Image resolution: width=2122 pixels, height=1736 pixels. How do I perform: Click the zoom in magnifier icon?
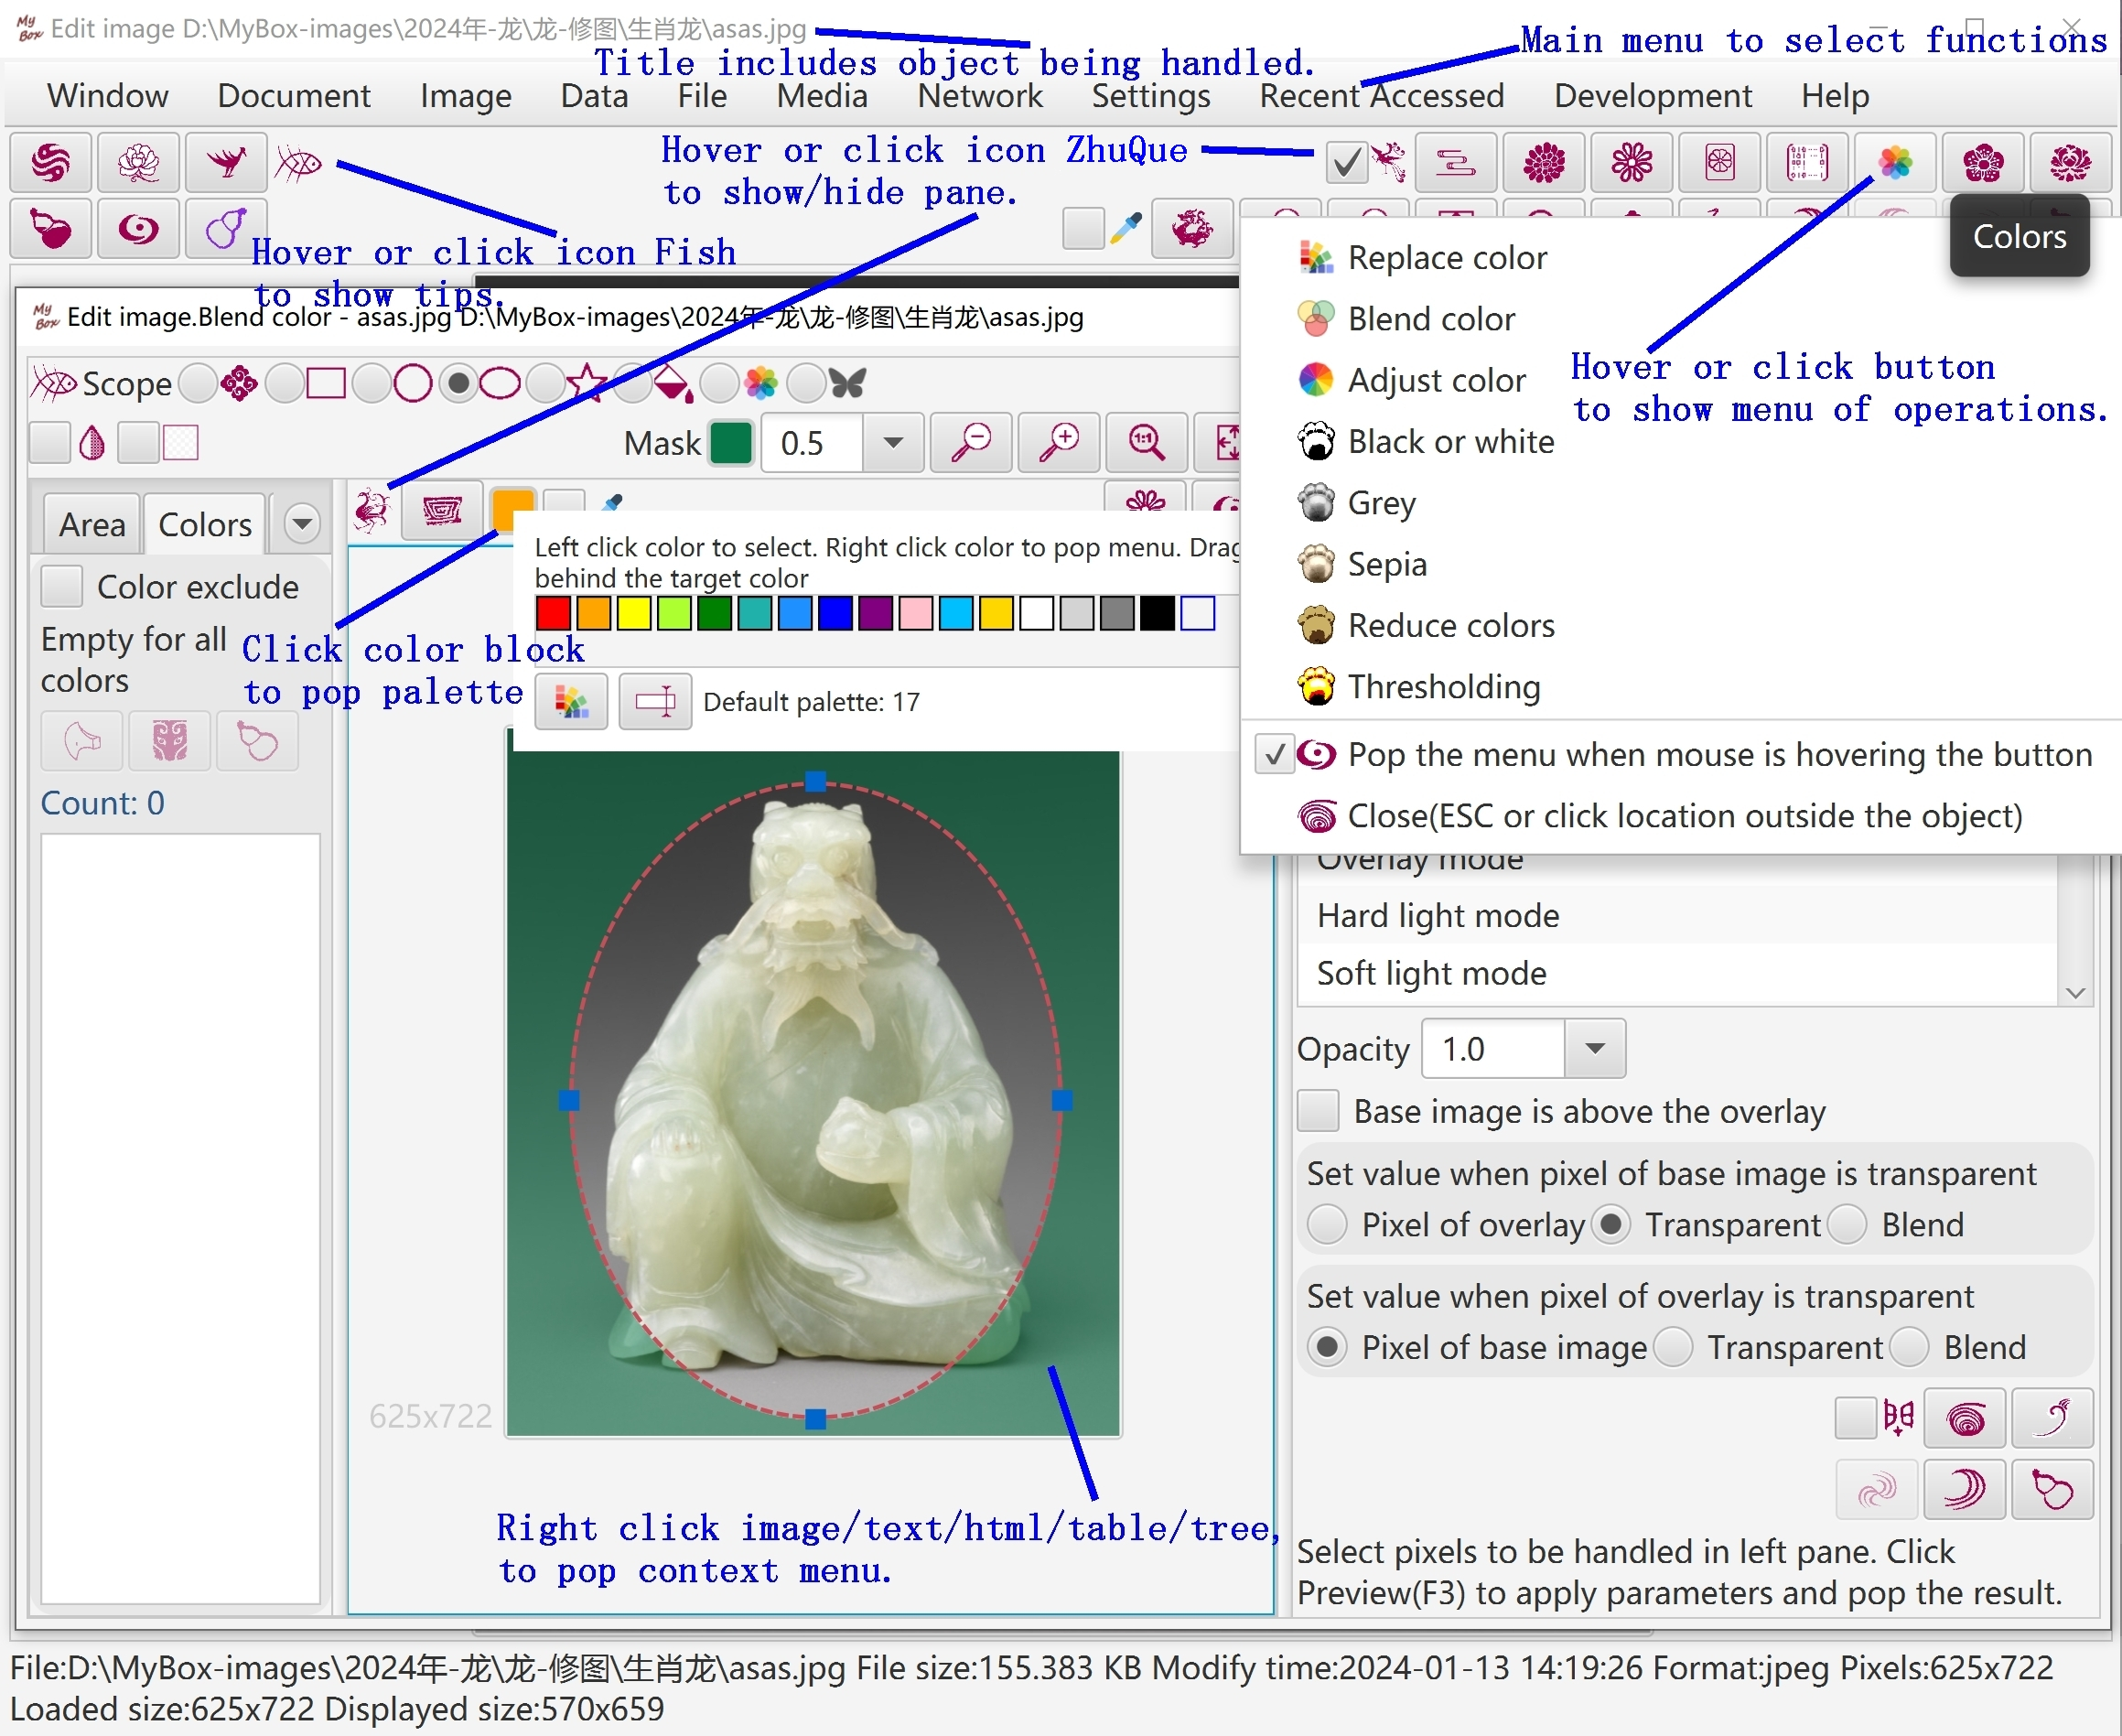tap(1059, 442)
